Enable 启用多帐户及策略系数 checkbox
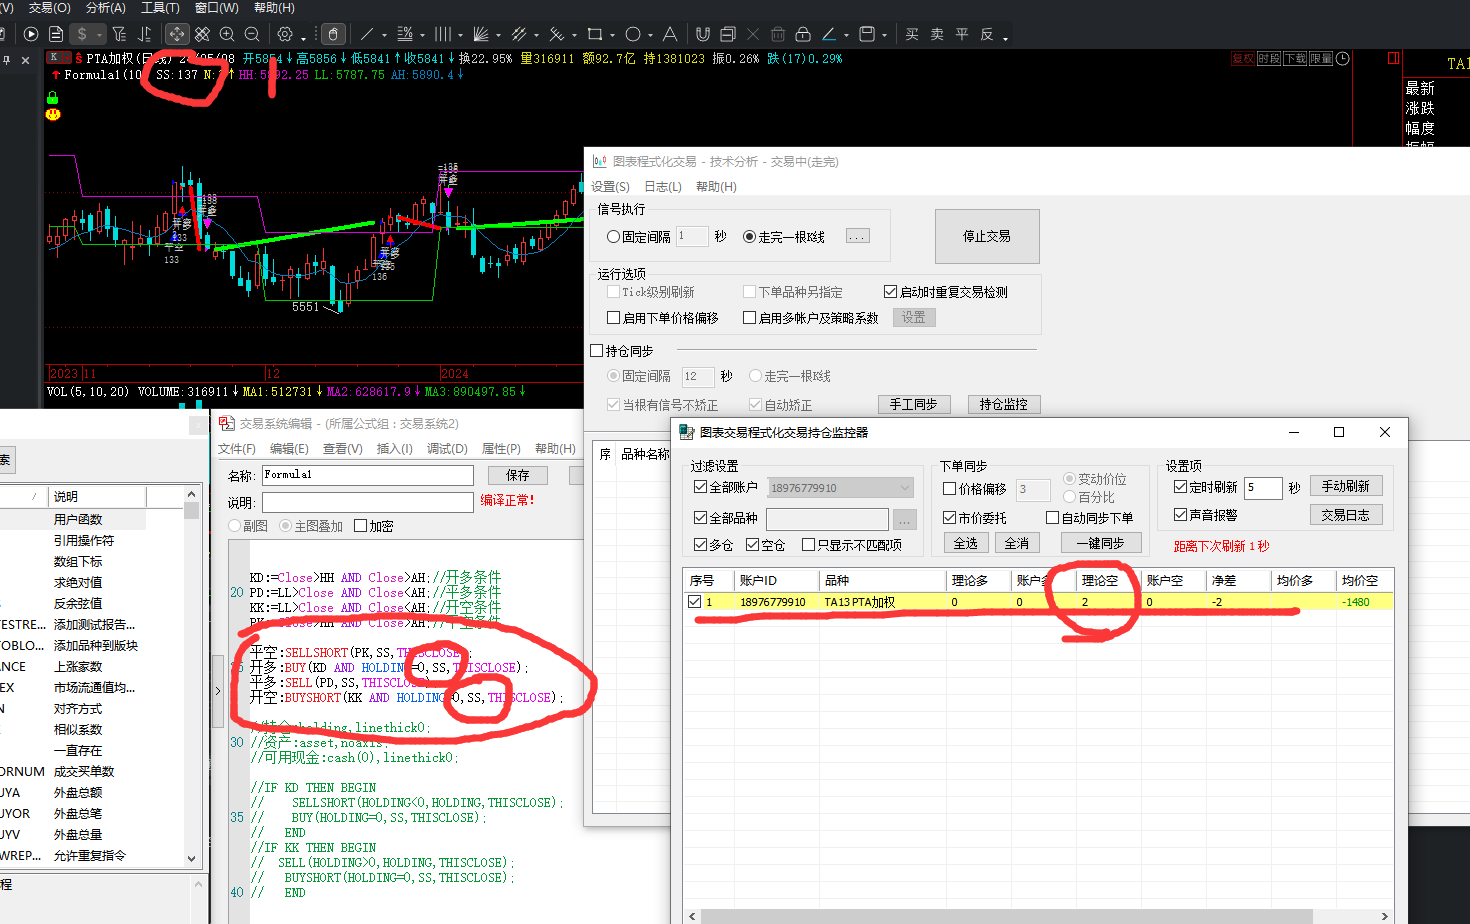 click(811, 318)
